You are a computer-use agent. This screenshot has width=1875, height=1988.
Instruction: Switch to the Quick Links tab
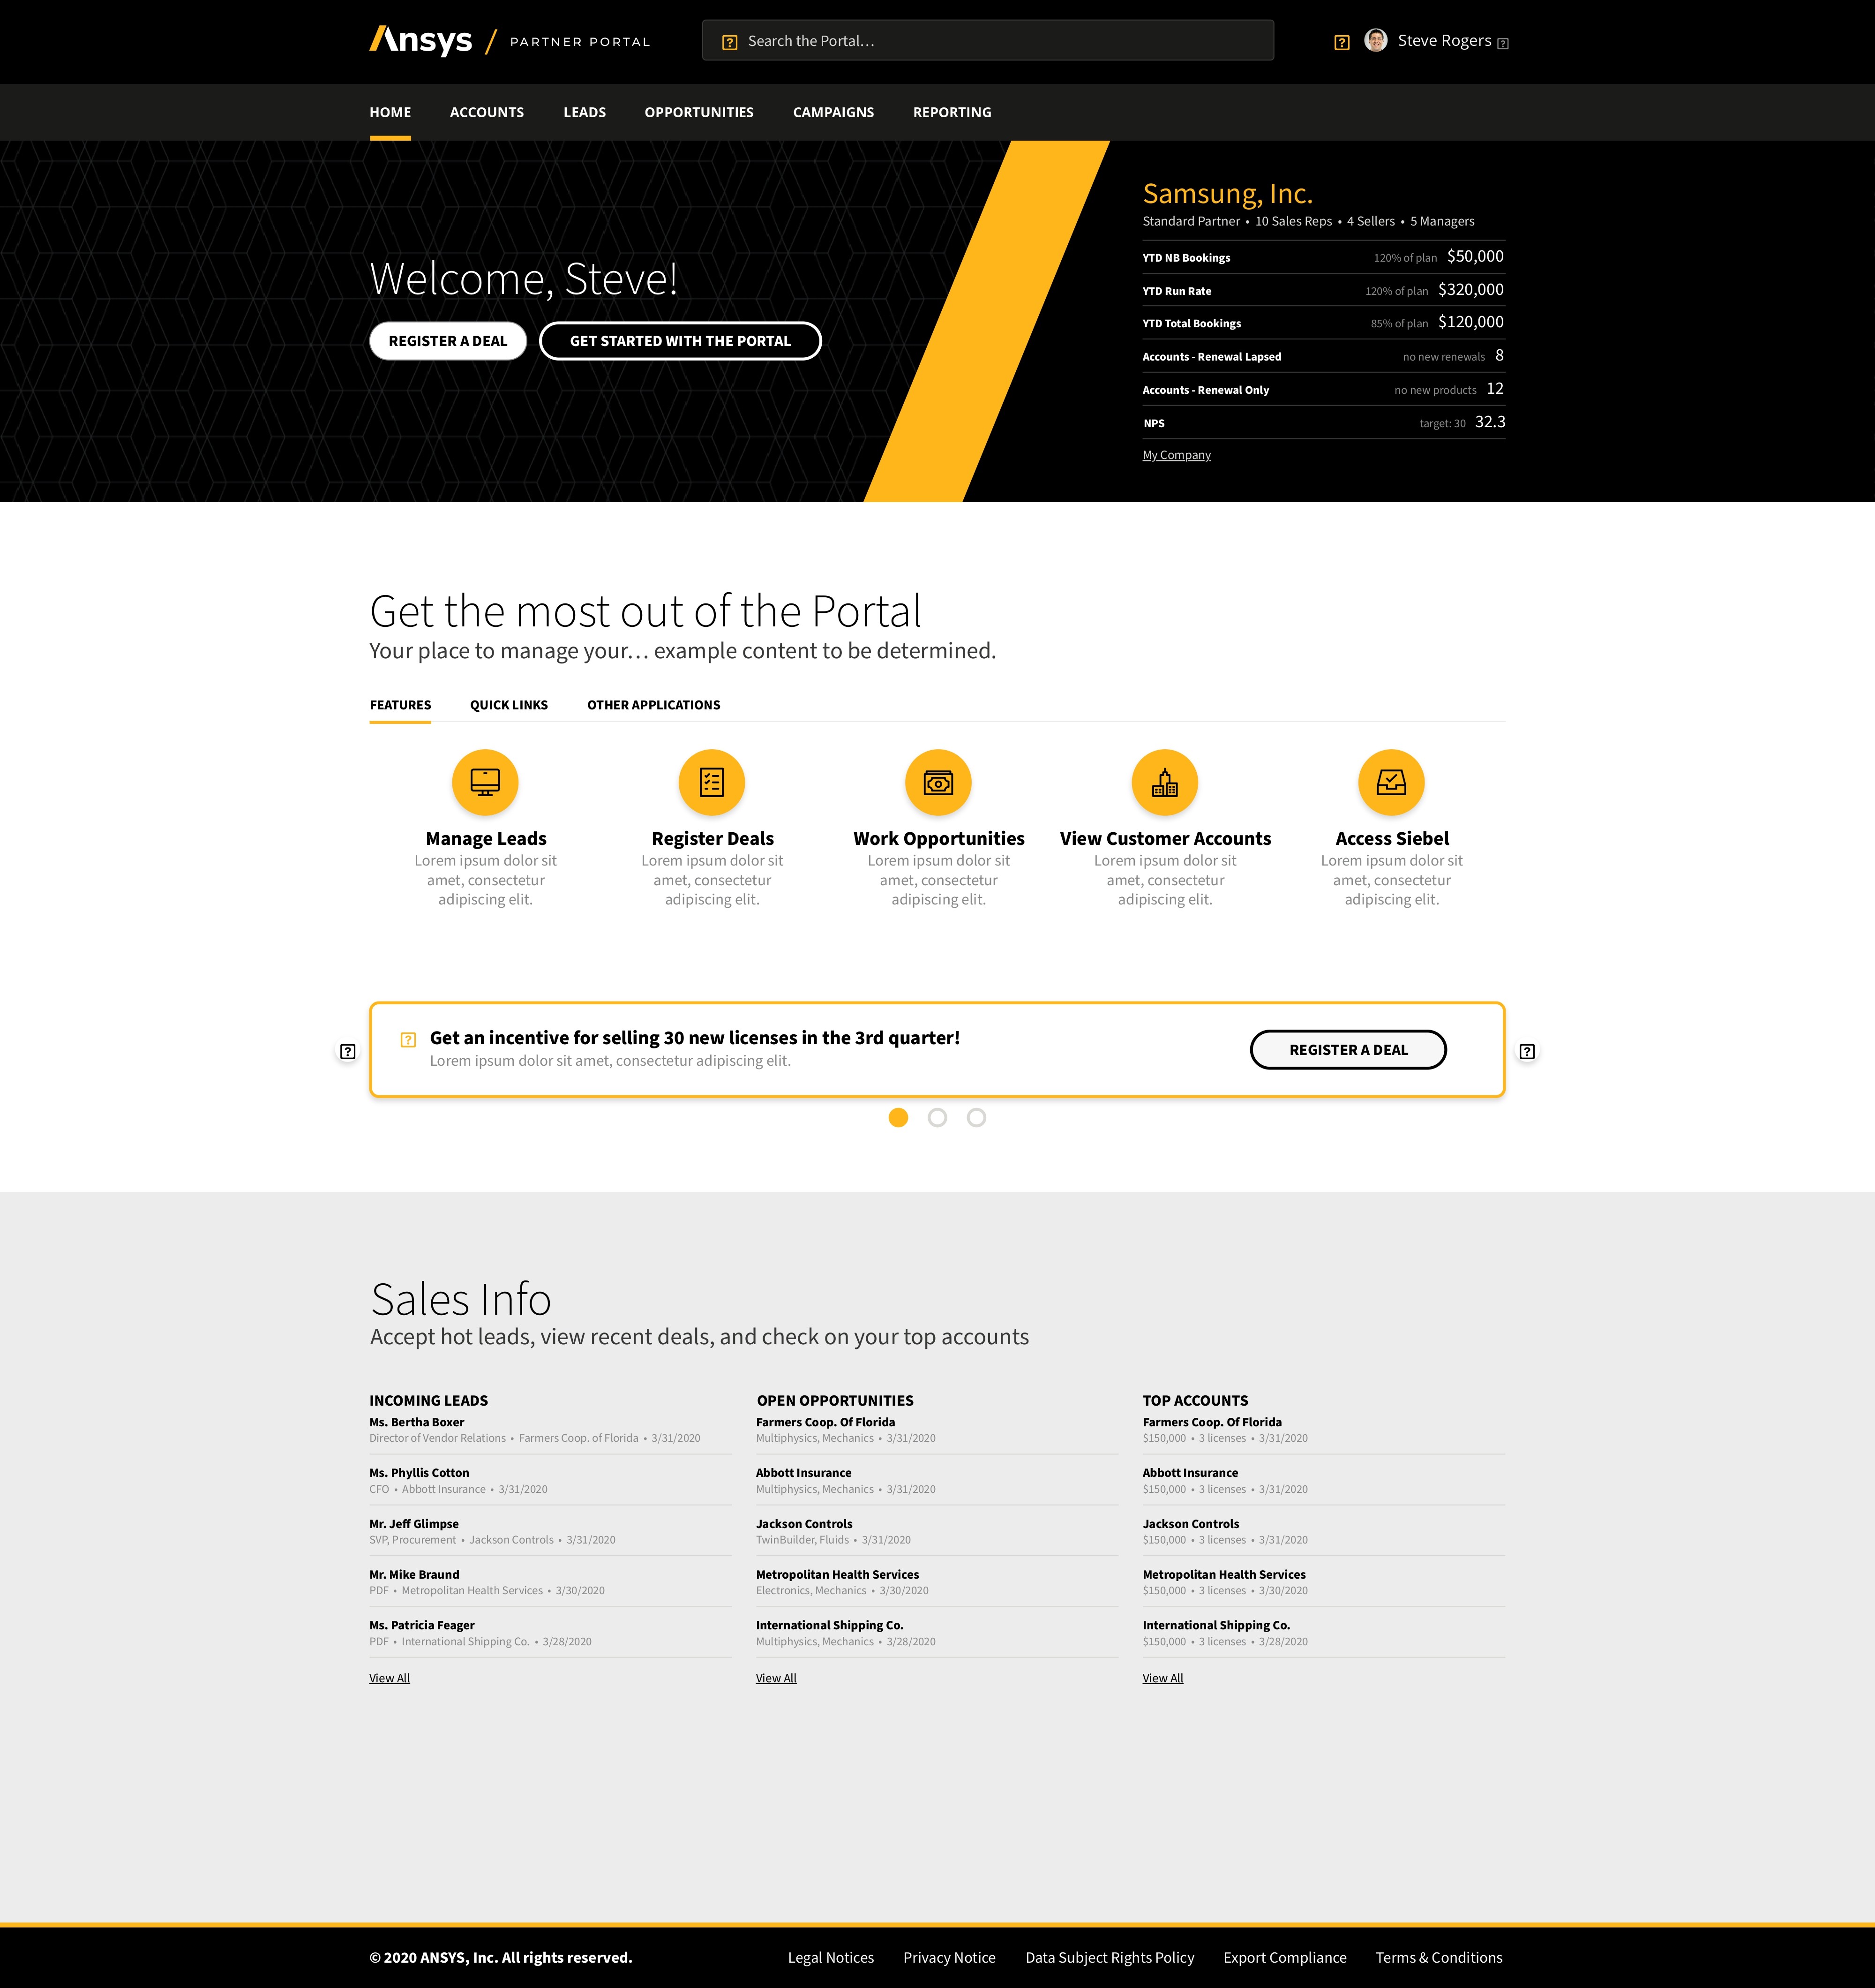509,705
